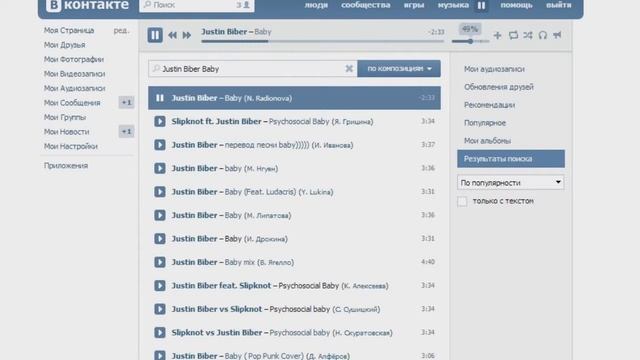Screen dimensions: 640x360
Task: Play Slipknot ft. Justin Biber Psychosocial Baby (Я. Гришина)
Action: (x=160, y=121)
